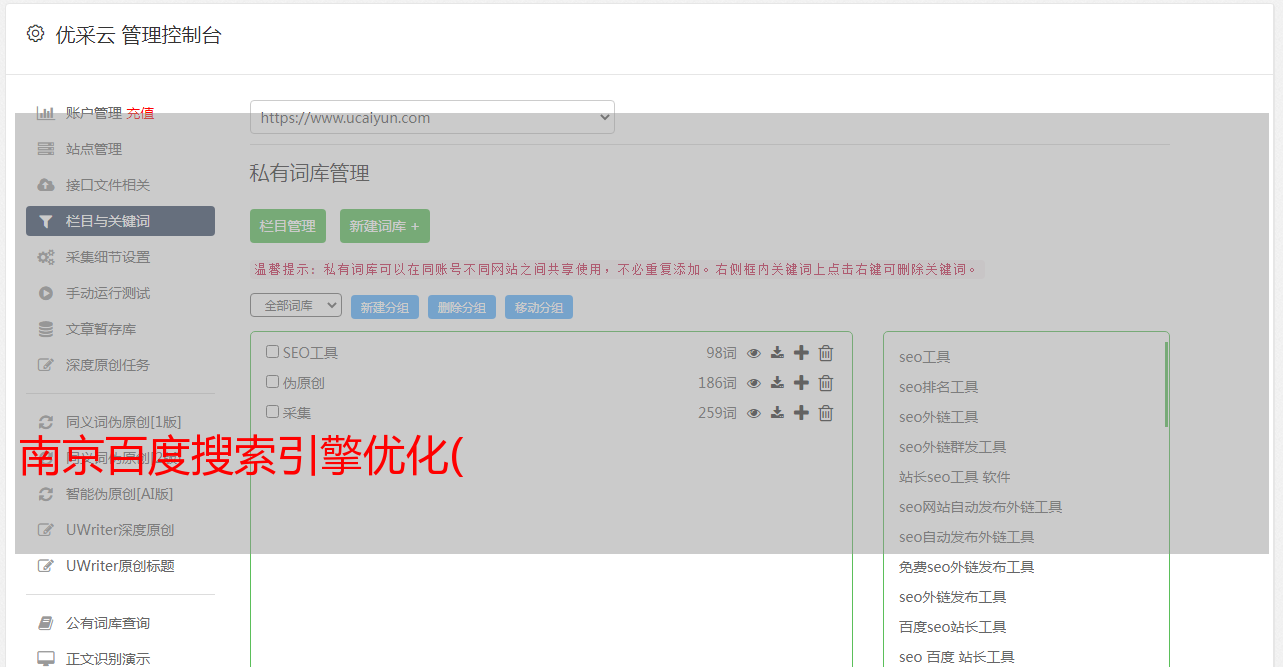Click the bar chart icon for 账户管理
Screen dimensions: 1283x667
tap(46, 113)
